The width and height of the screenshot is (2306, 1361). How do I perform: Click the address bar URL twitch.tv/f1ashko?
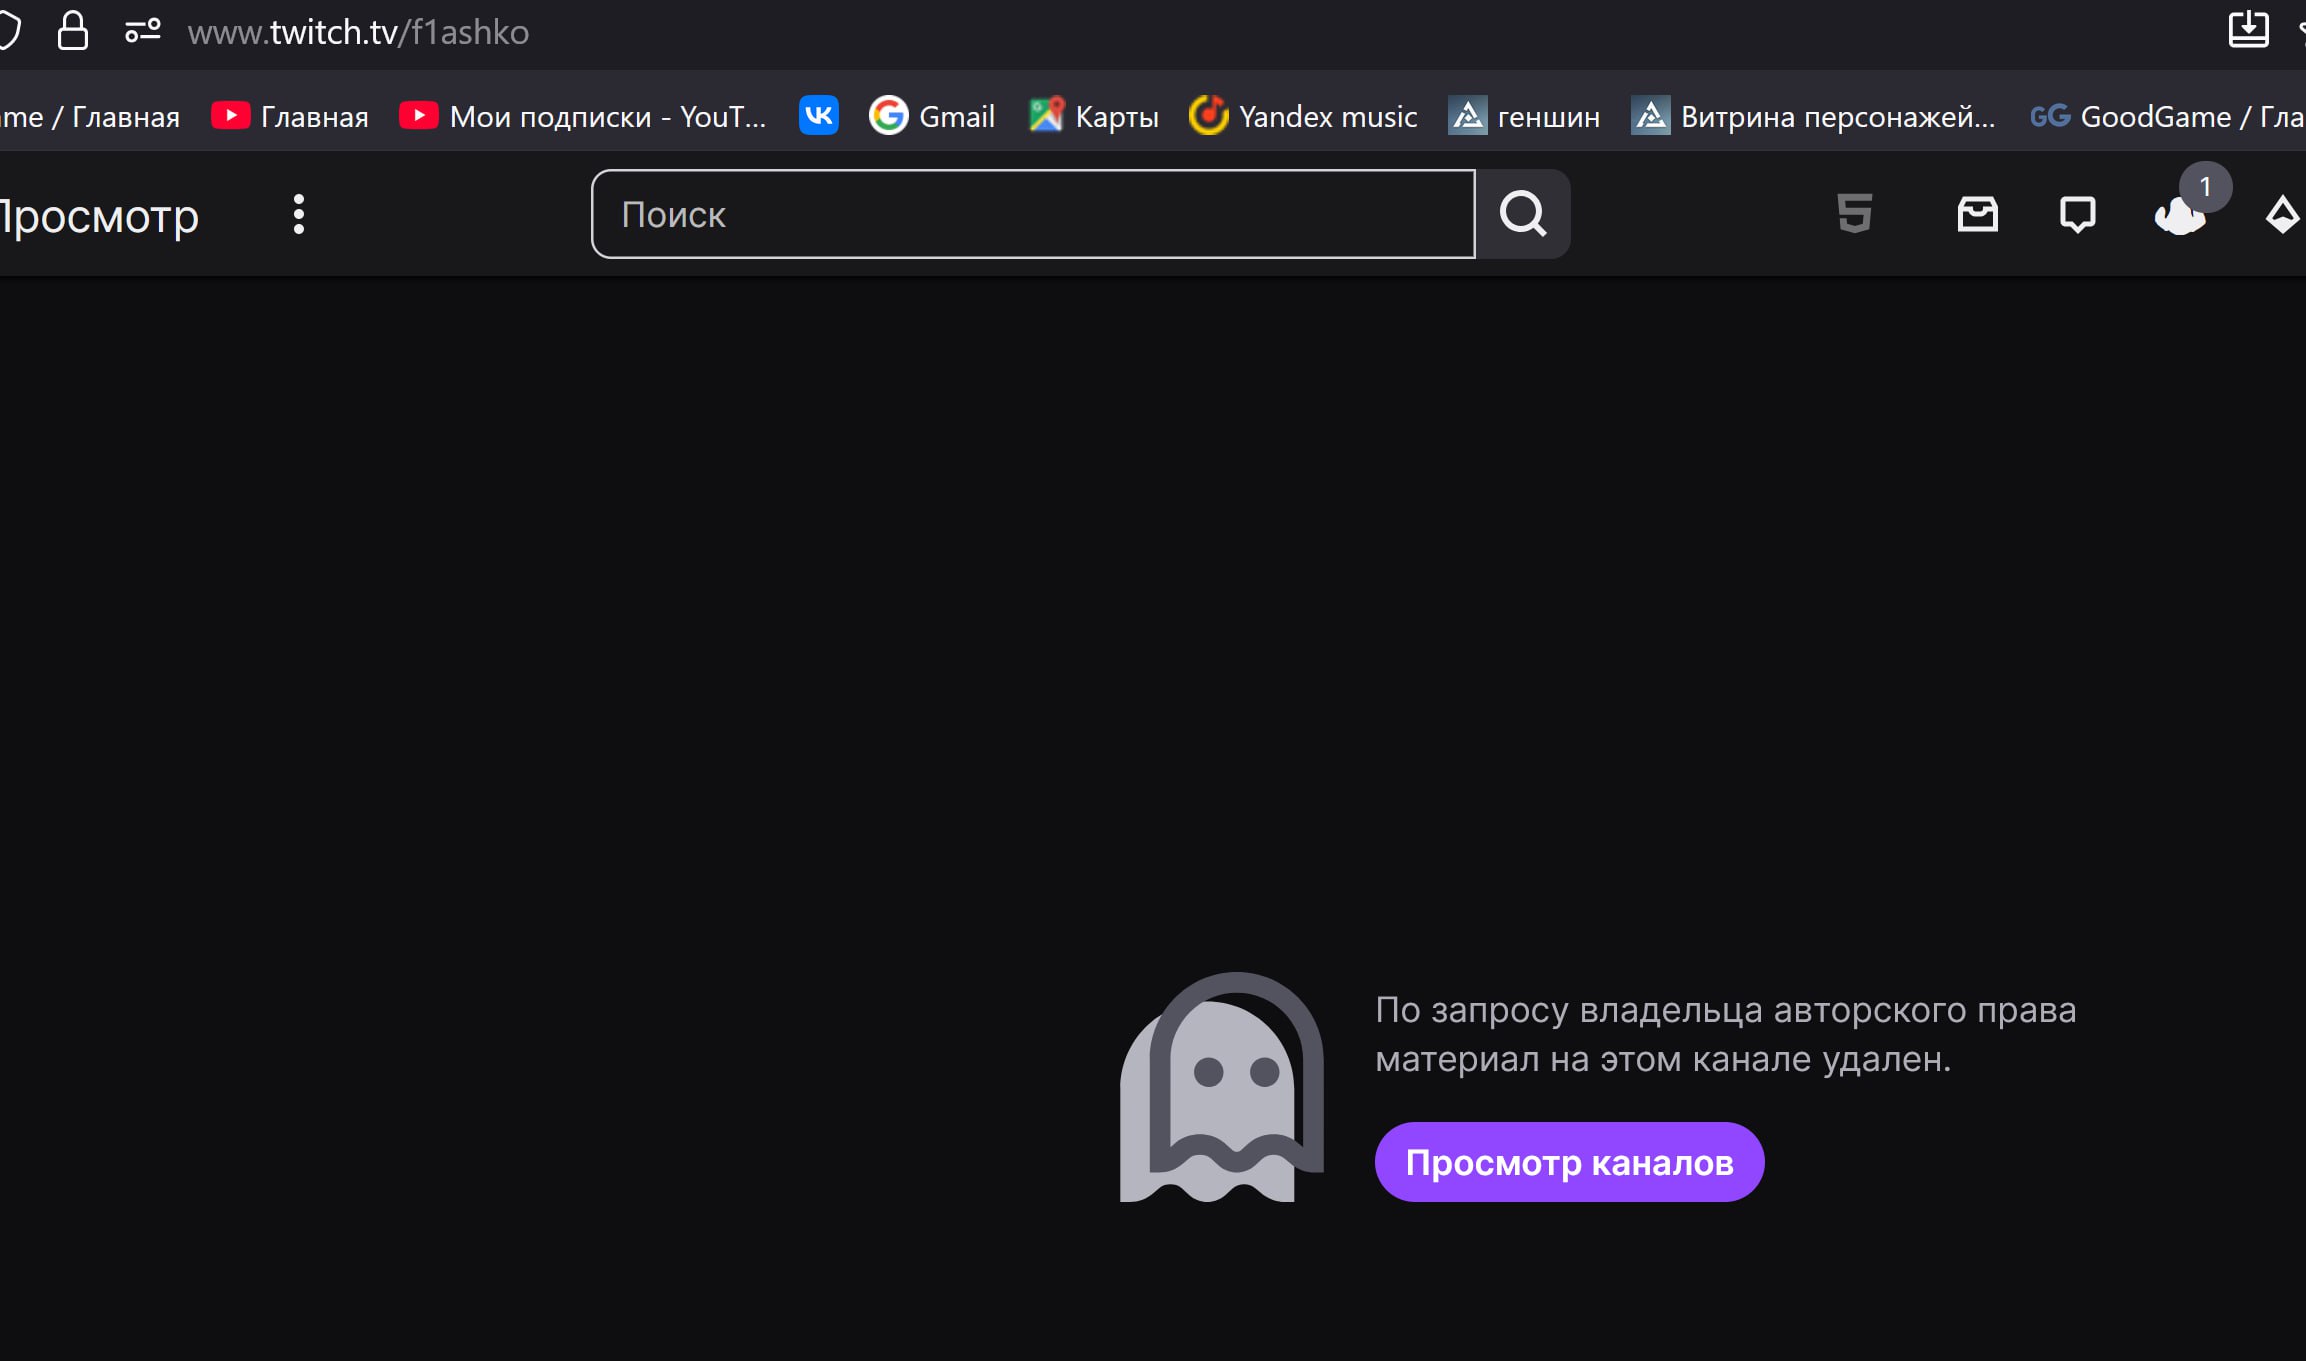tap(358, 32)
